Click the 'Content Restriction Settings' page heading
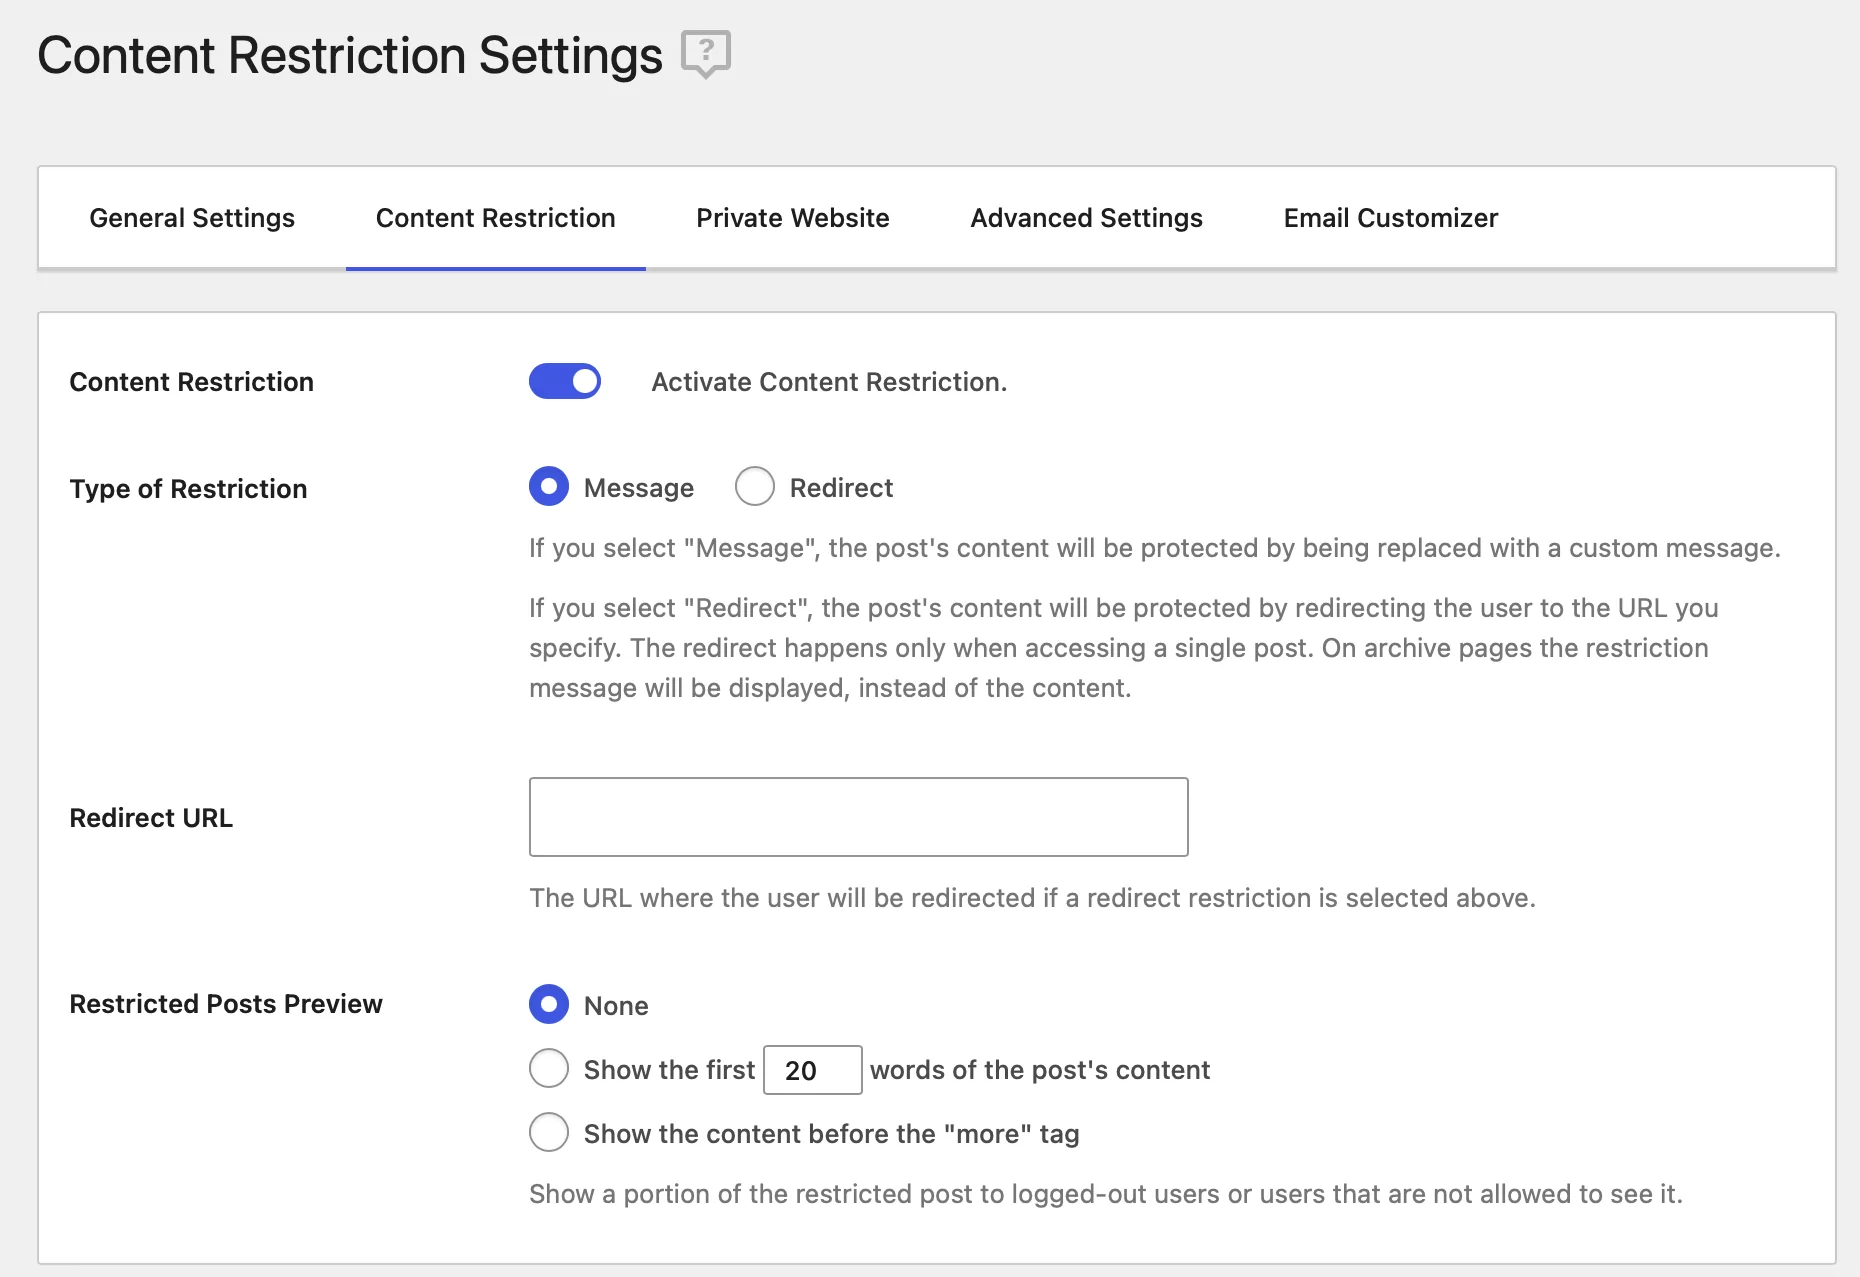Viewport: 1860px width, 1277px height. point(350,55)
